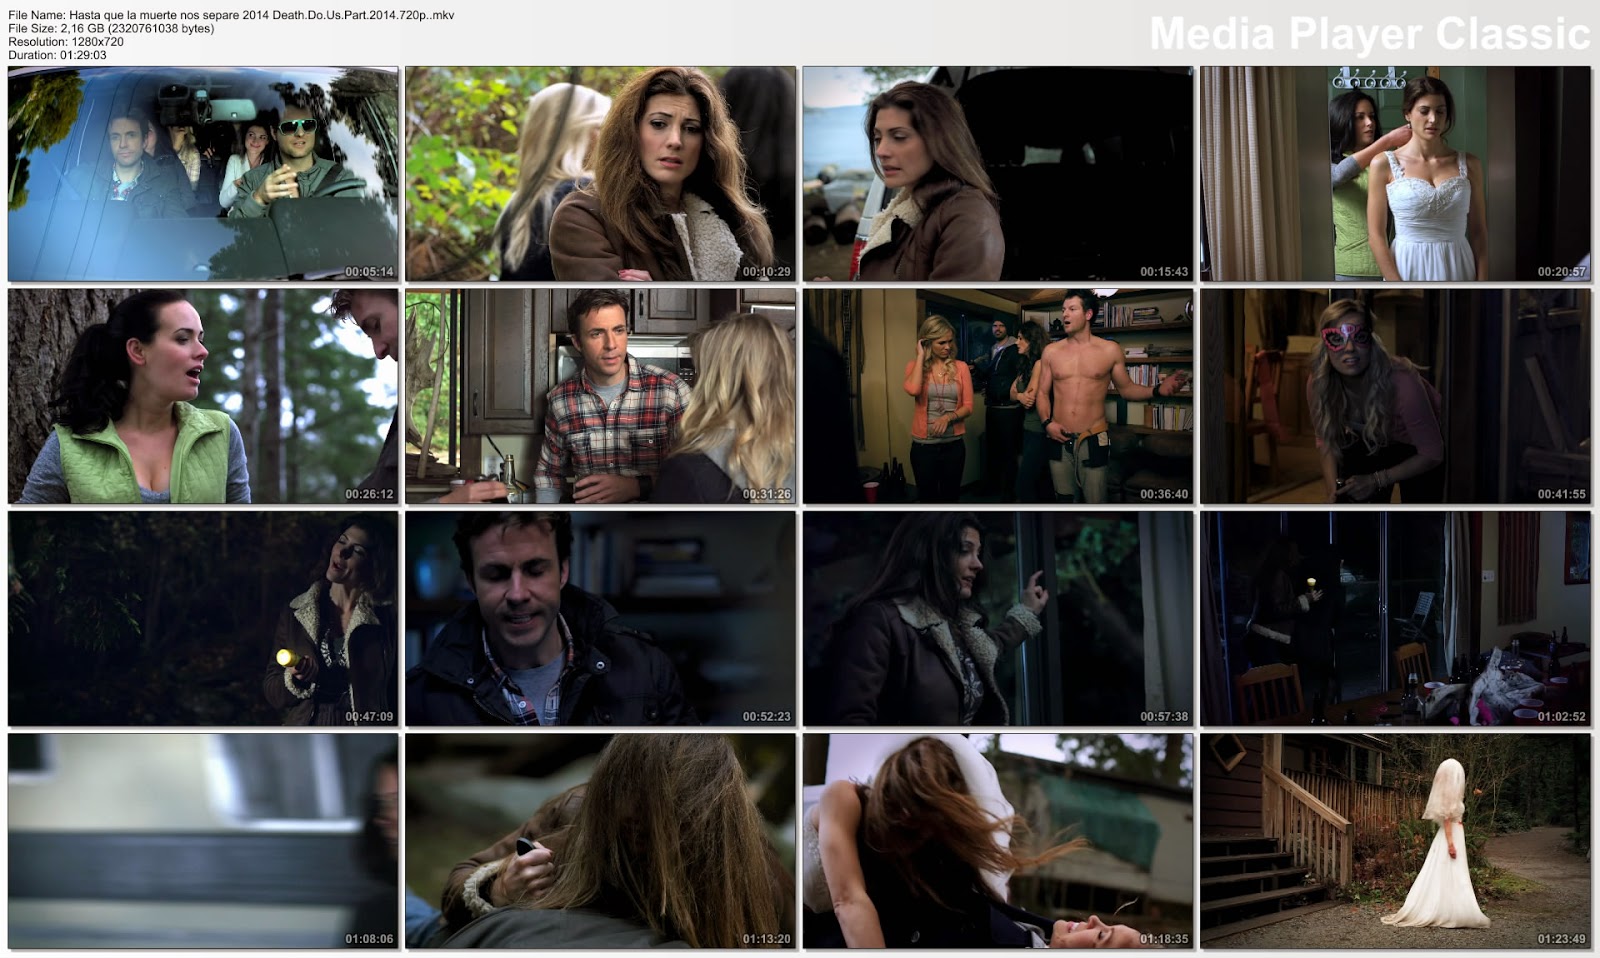Open the thumbnail stamped 01:18:35

[998, 841]
